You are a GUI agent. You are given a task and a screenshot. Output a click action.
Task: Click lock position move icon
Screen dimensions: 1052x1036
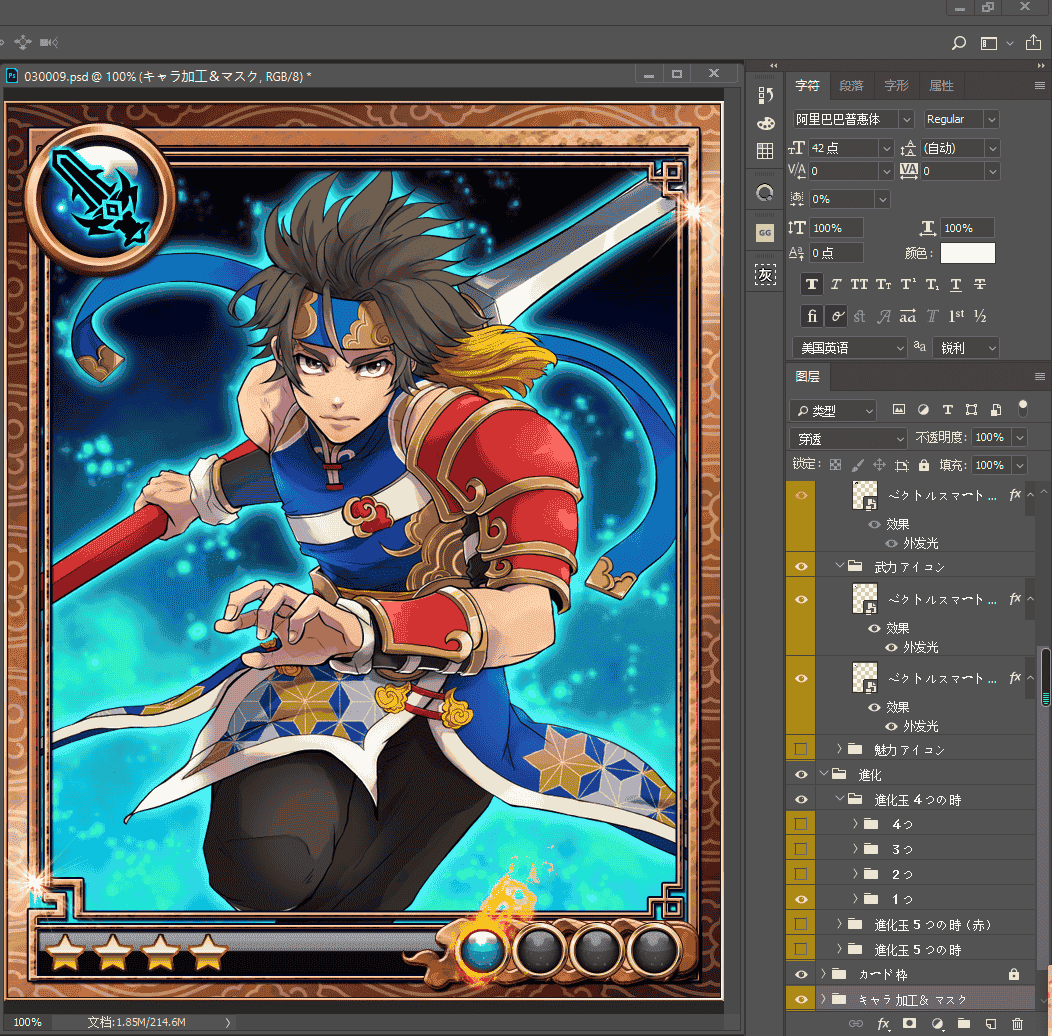(x=879, y=465)
